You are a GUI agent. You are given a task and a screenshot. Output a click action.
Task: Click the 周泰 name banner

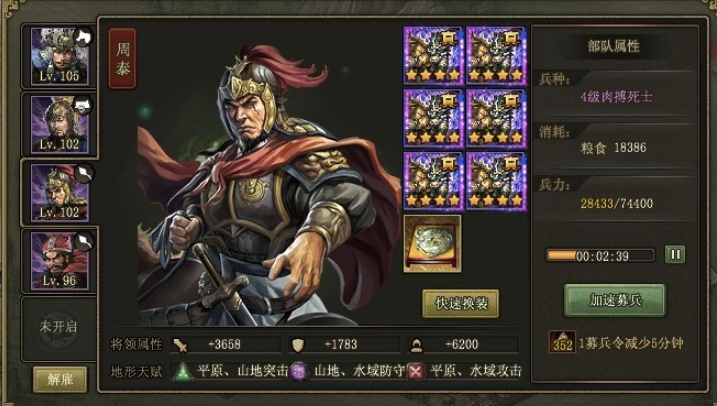tap(123, 59)
